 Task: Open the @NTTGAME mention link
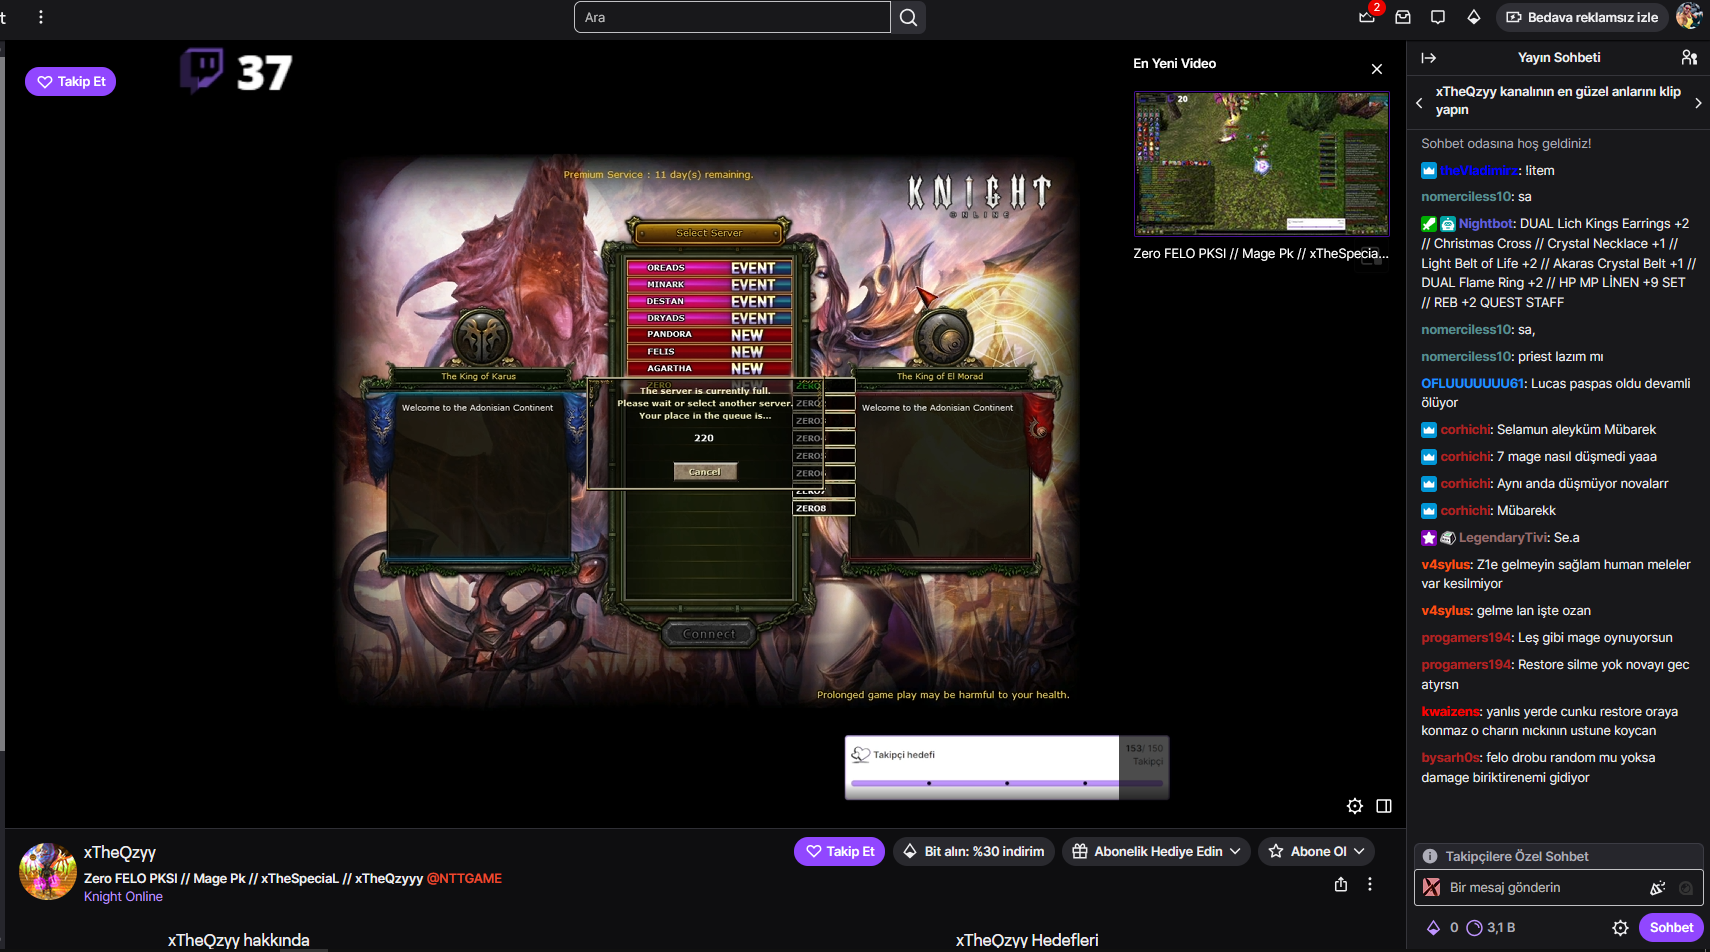click(464, 879)
